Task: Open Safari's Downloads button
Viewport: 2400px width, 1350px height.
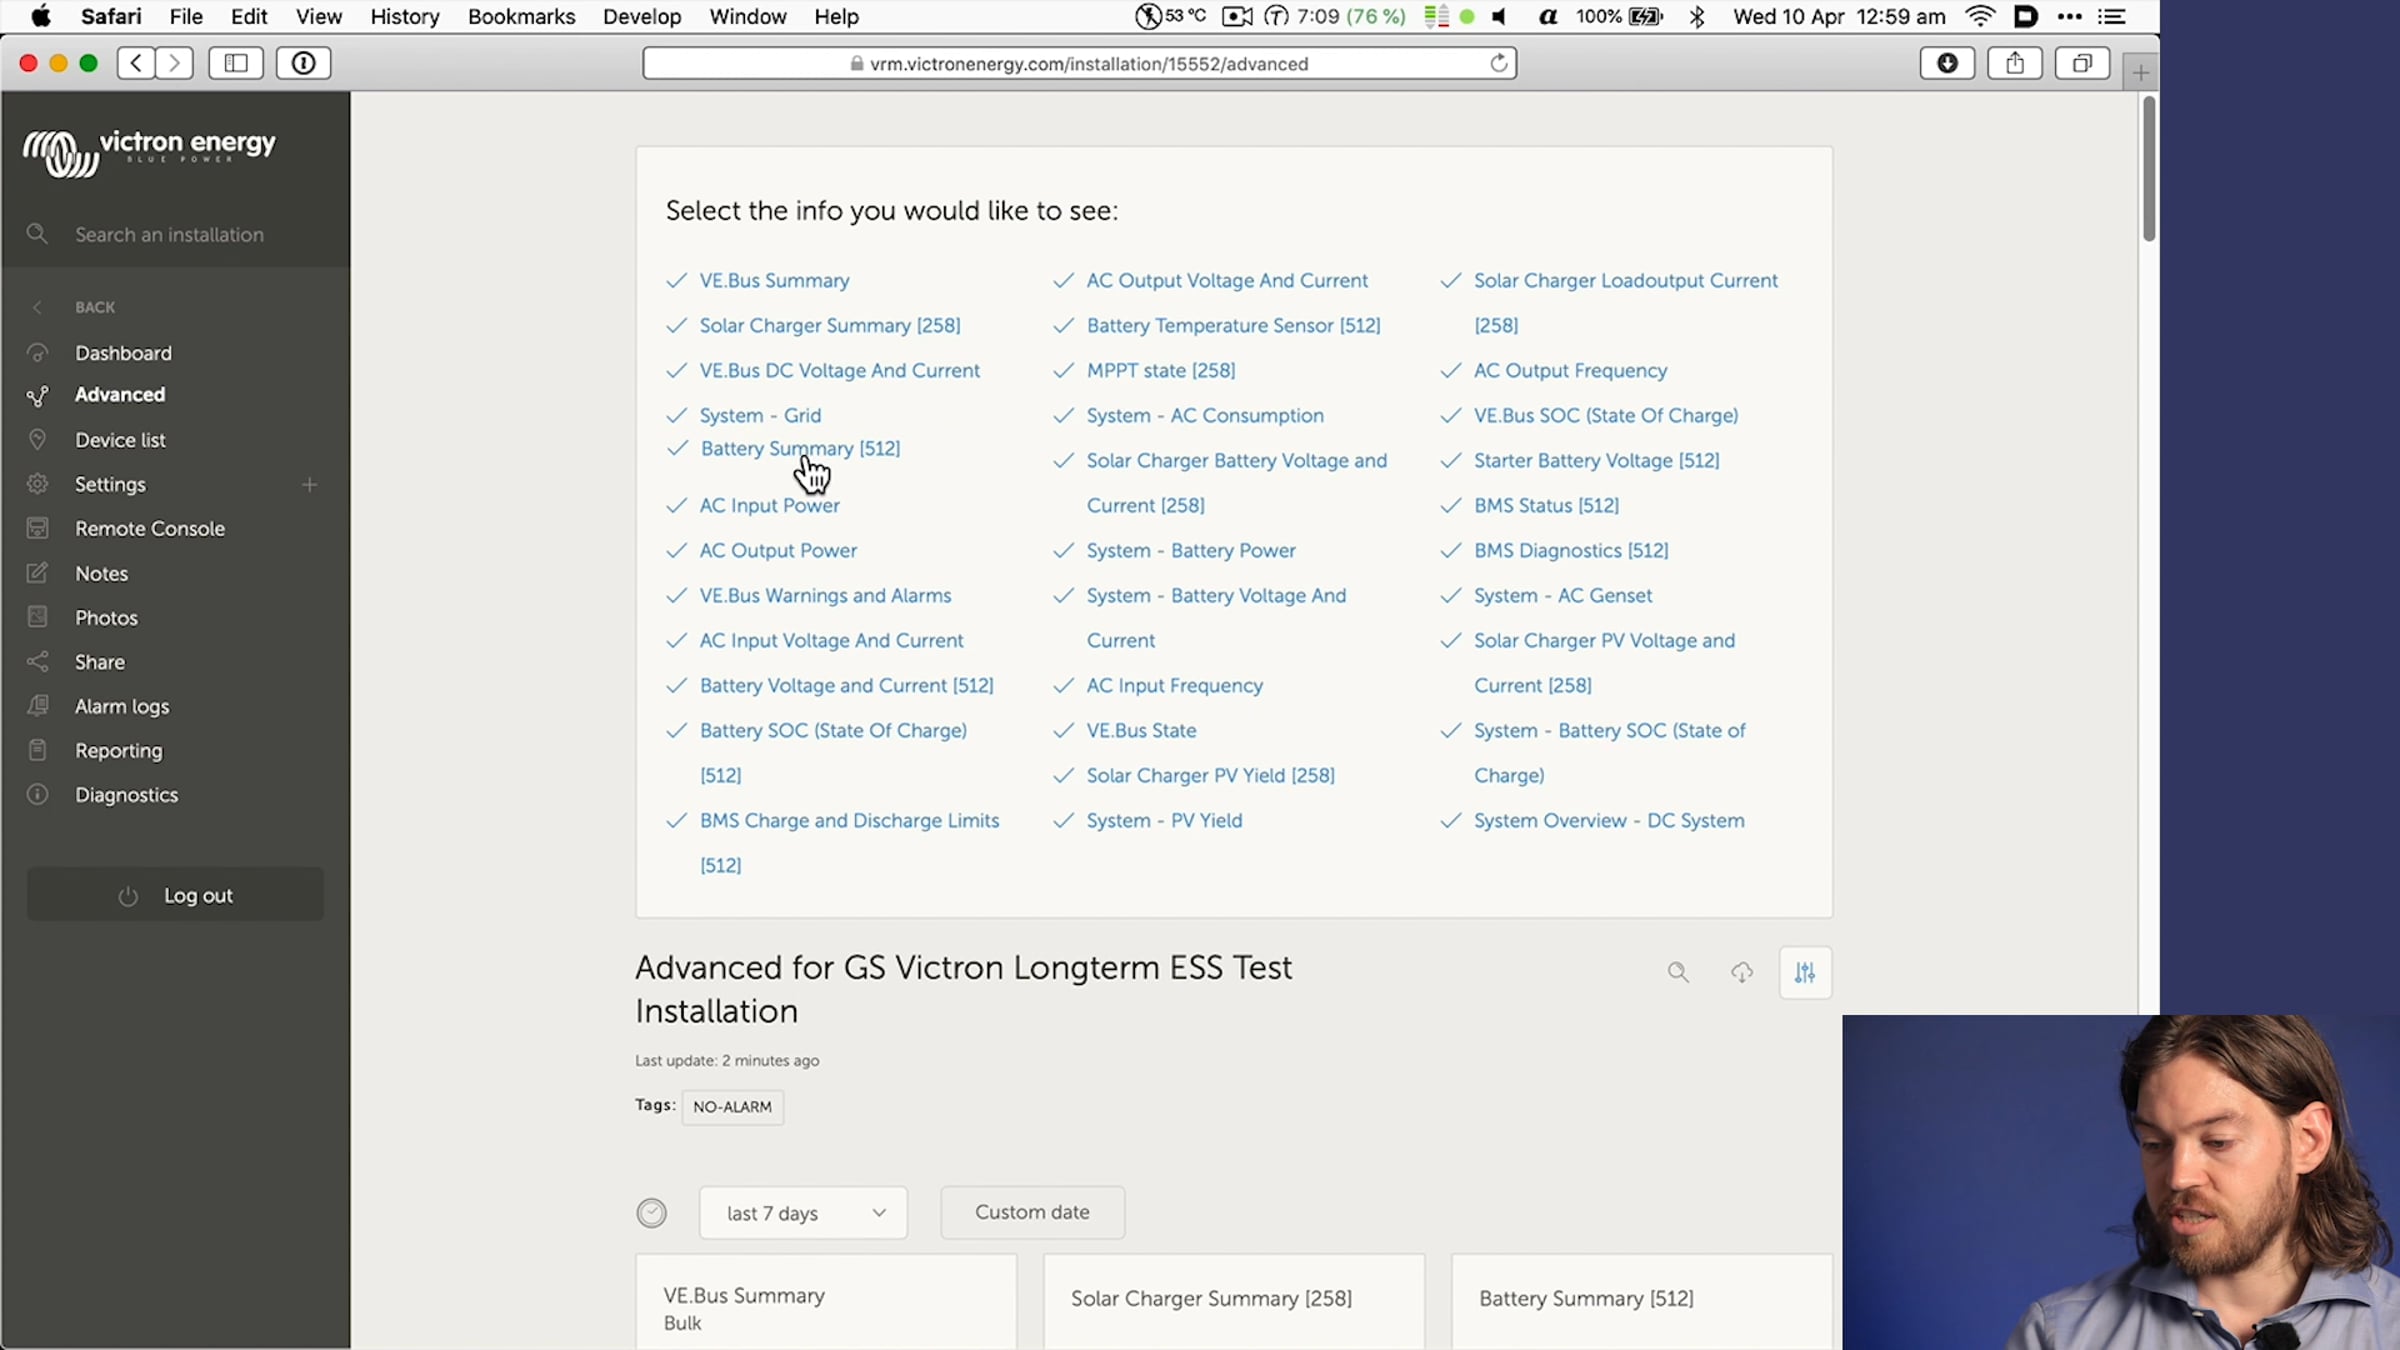Action: [x=1947, y=63]
